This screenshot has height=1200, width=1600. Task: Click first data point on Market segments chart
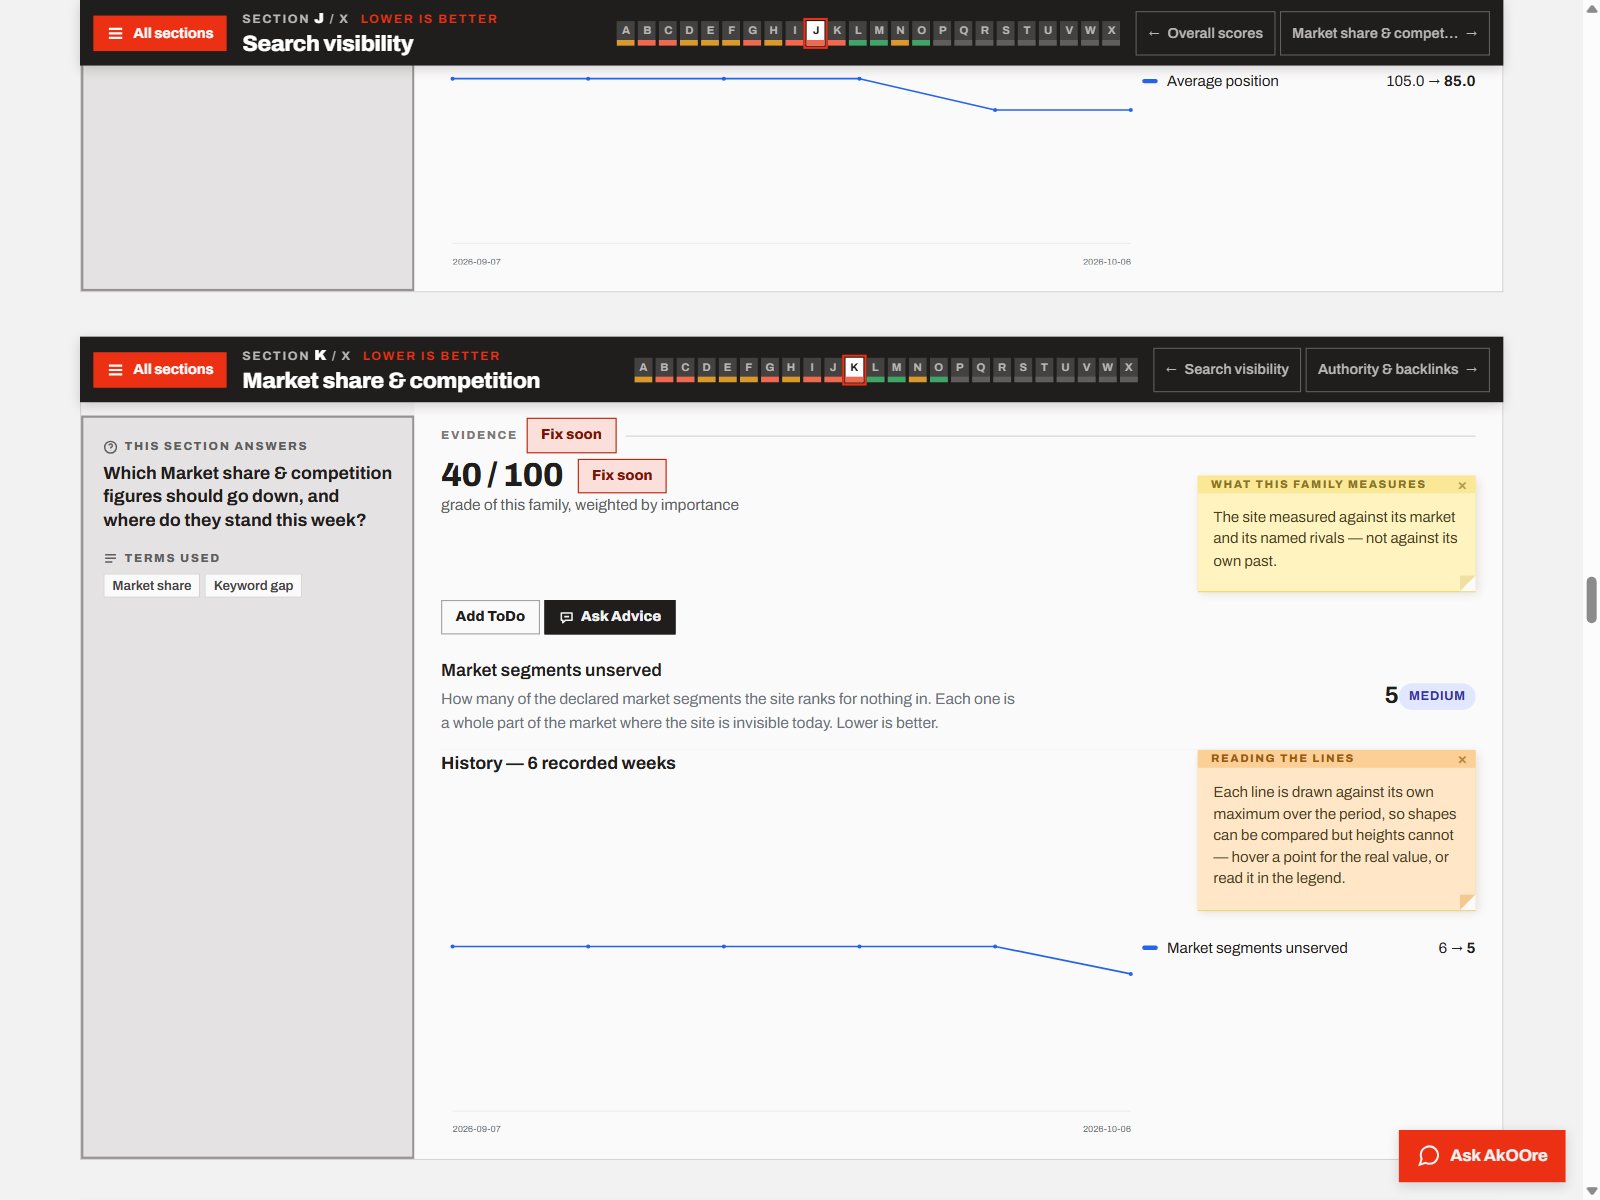coord(453,946)
